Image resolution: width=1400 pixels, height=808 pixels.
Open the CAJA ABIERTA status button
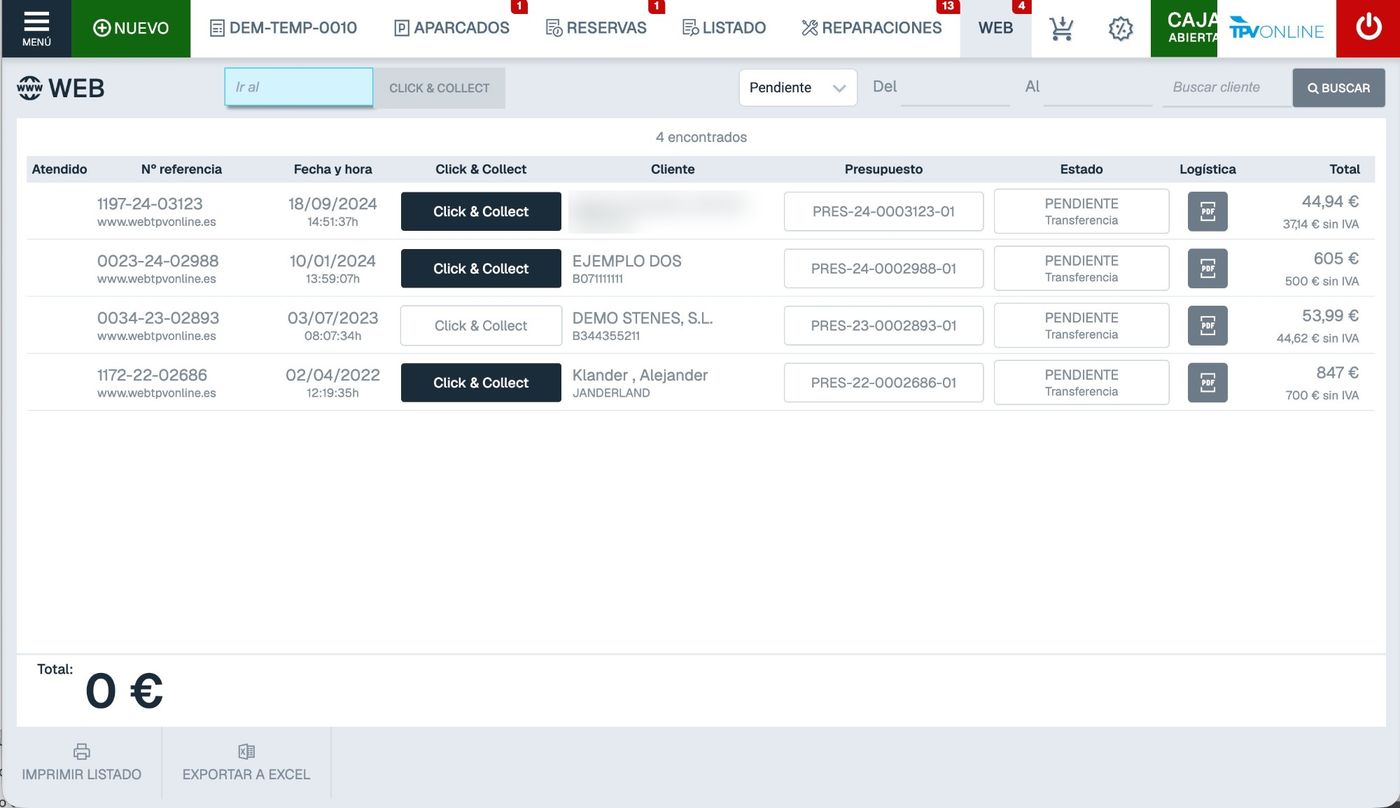tap(1184, 28)
